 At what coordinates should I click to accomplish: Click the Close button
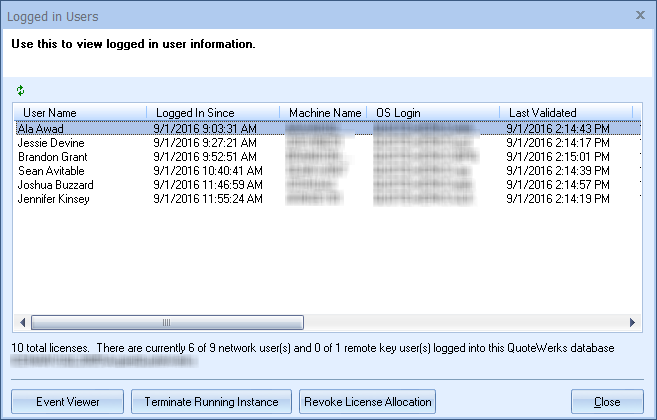(607, 402)
